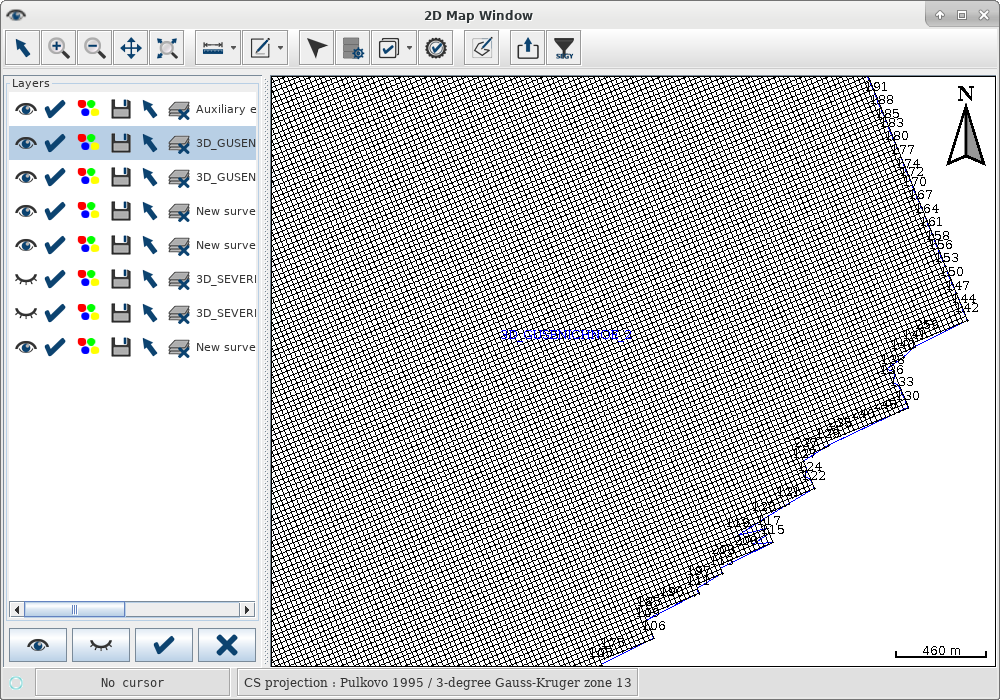The height and width of the screenshot is (700, 1000).
Task: Open the ruler tool dropdown arrow
Action: click(x=233, y=48)
